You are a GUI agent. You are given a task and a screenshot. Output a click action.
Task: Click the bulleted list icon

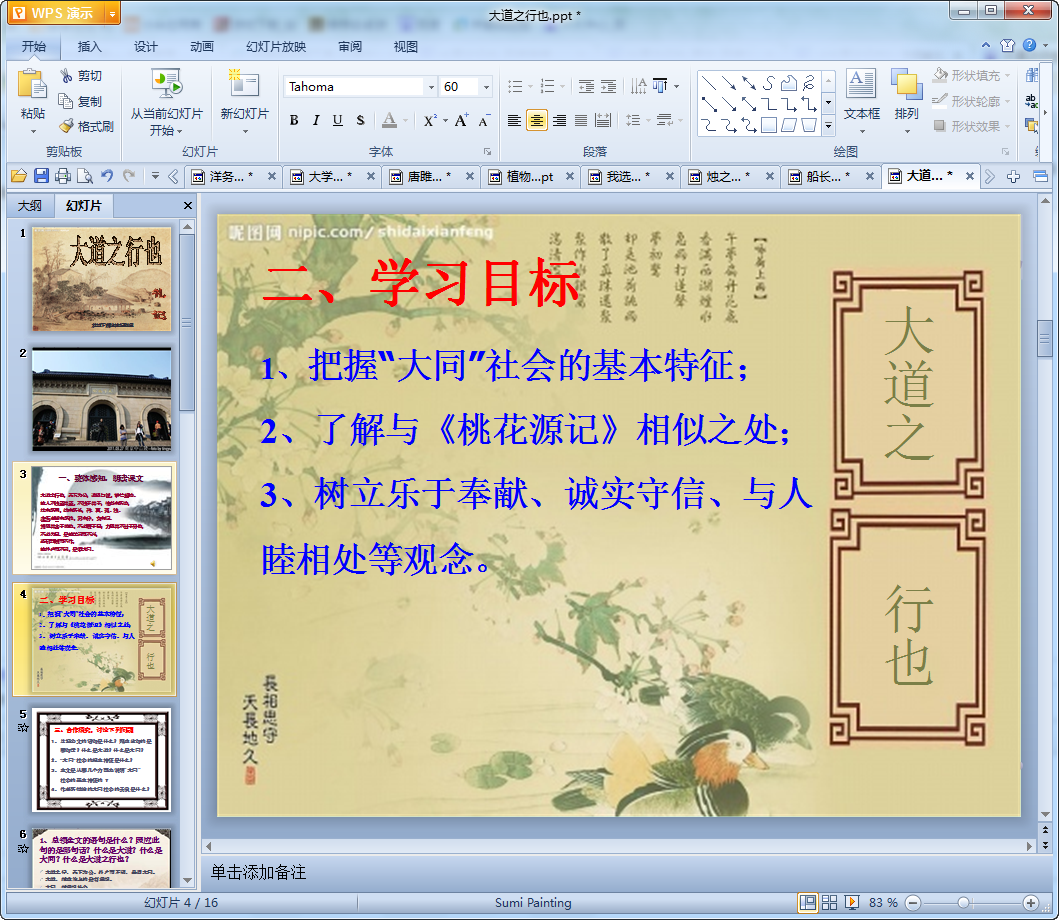point(515,86)
